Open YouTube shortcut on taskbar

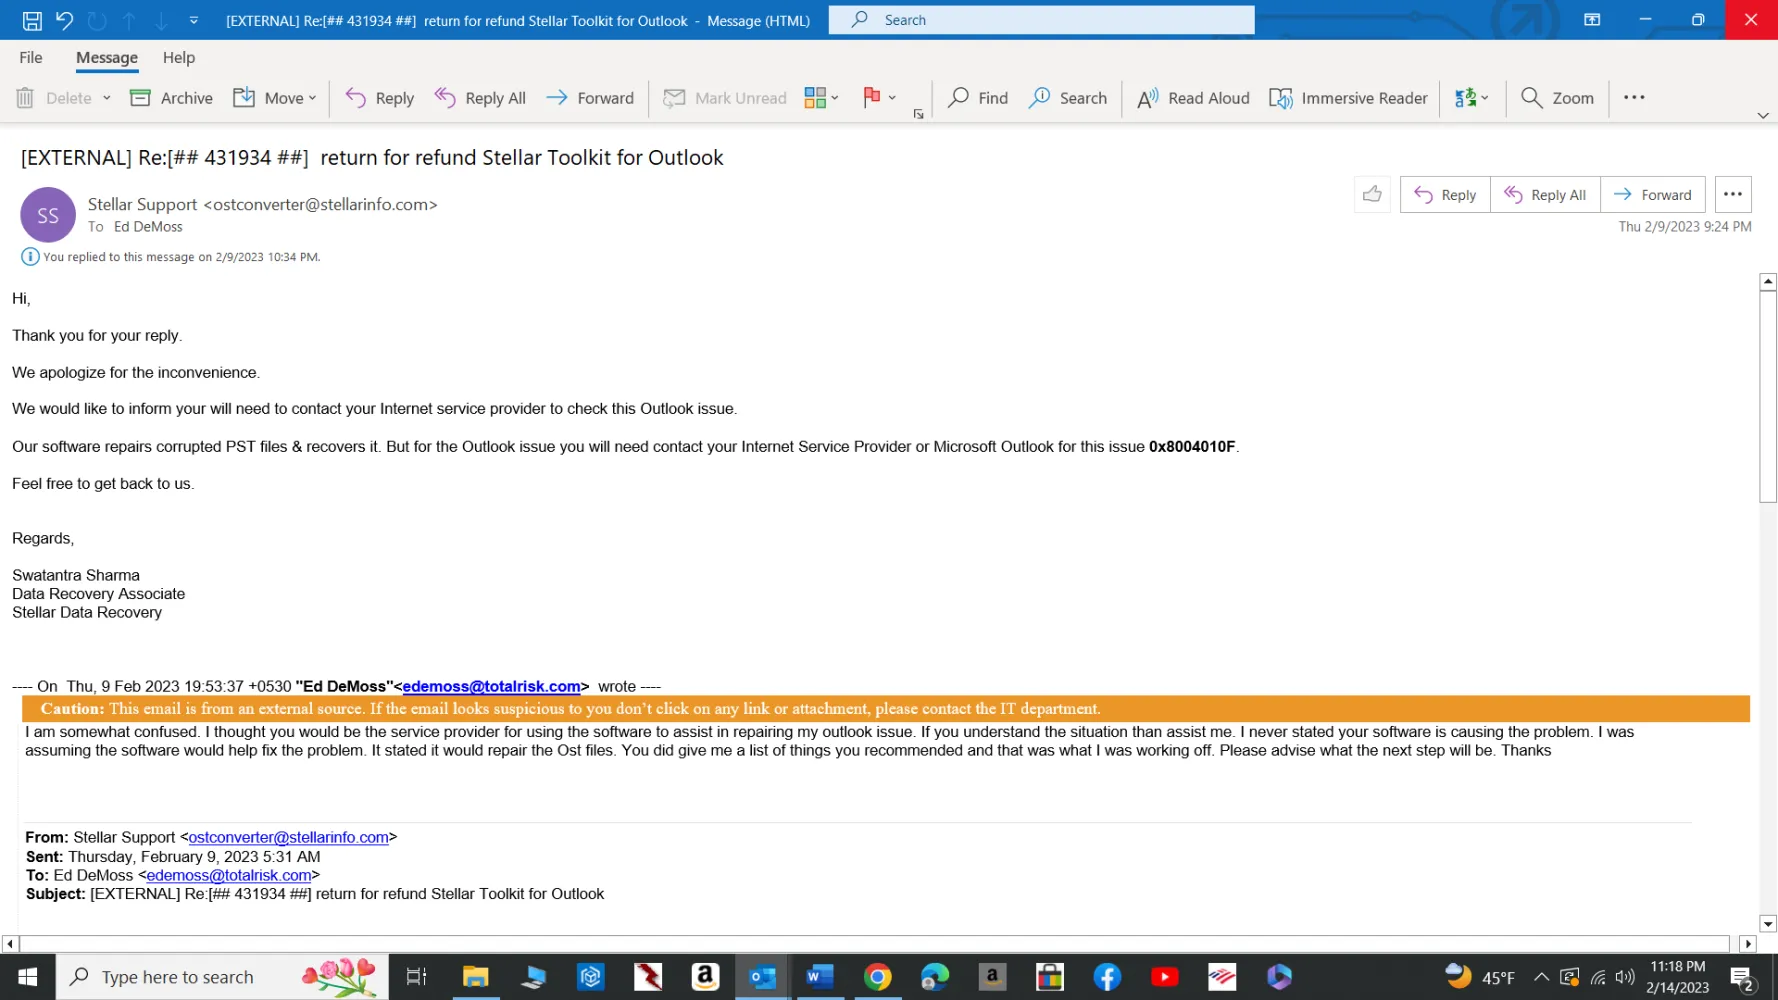1165,977
